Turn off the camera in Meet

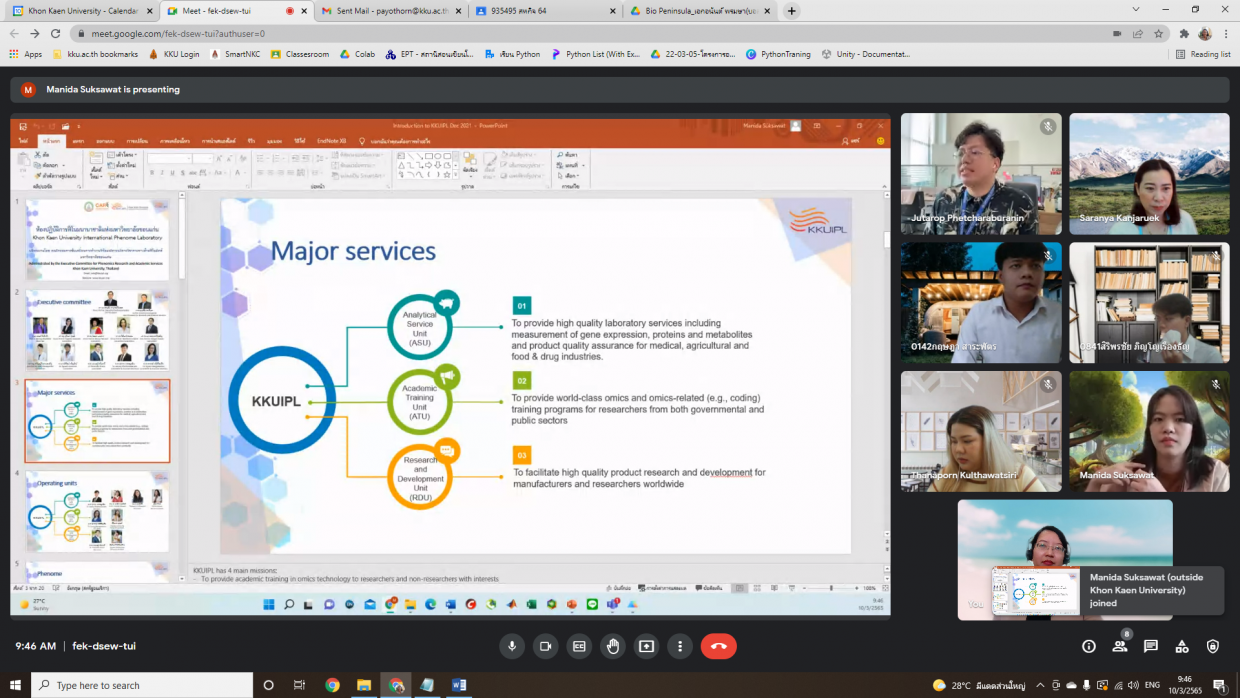point(545,646)
